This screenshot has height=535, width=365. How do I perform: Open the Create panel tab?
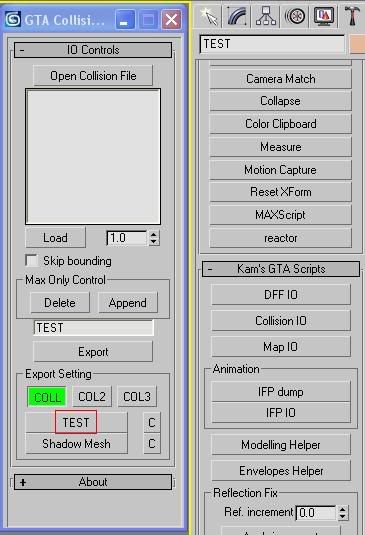[209, 16]
